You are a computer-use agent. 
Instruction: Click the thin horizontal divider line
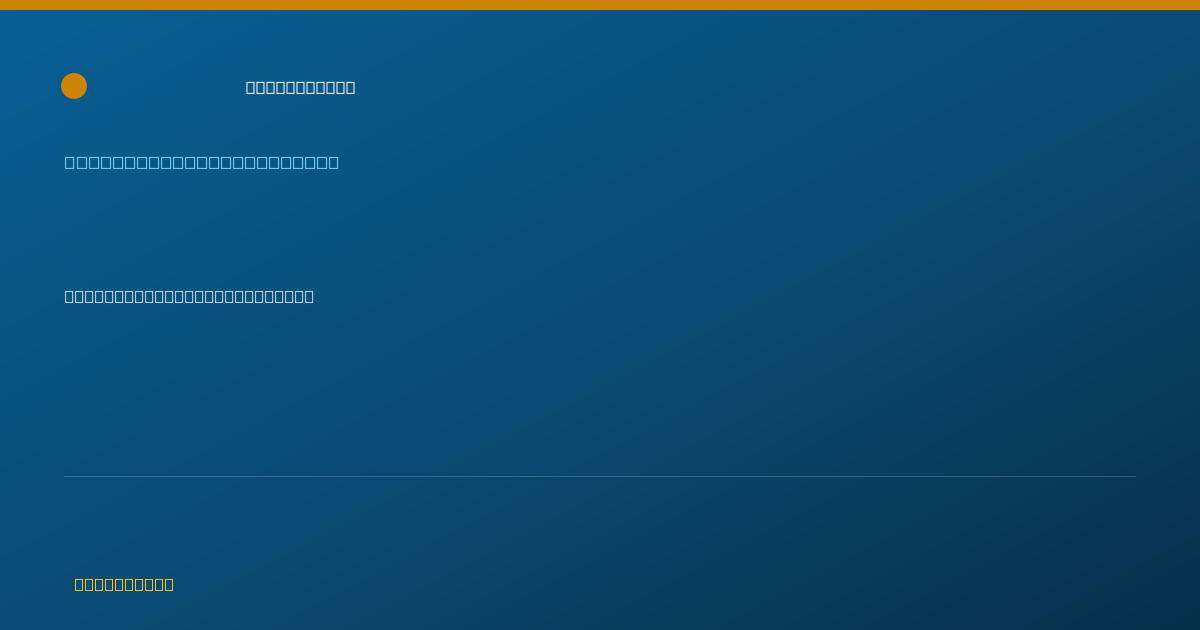click(x=600, y=476)
